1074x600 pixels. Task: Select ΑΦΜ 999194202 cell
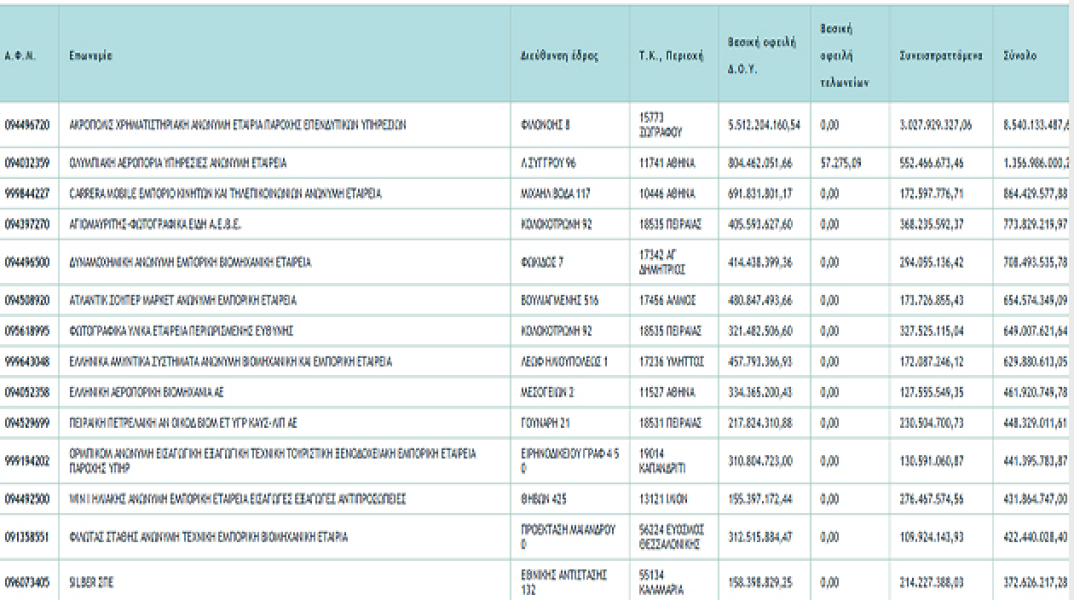click(27, 461)
